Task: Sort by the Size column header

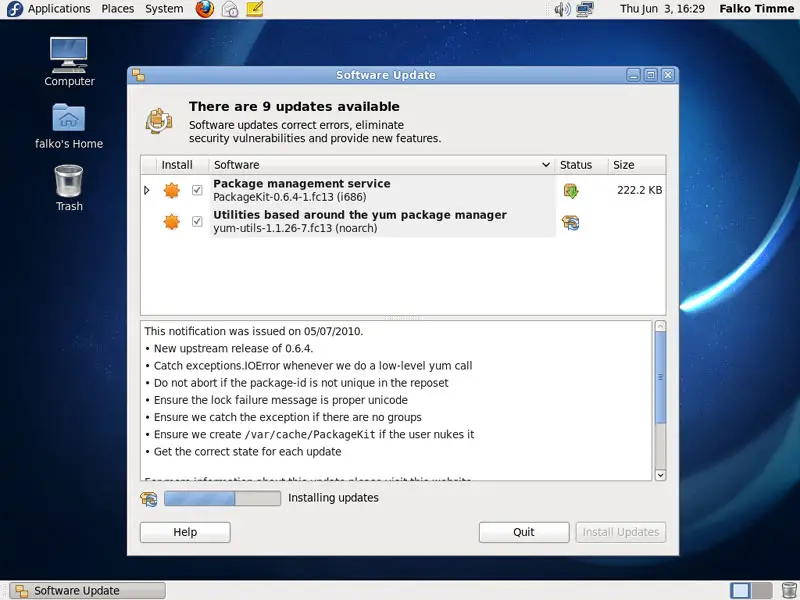Action: coord(637,165)
